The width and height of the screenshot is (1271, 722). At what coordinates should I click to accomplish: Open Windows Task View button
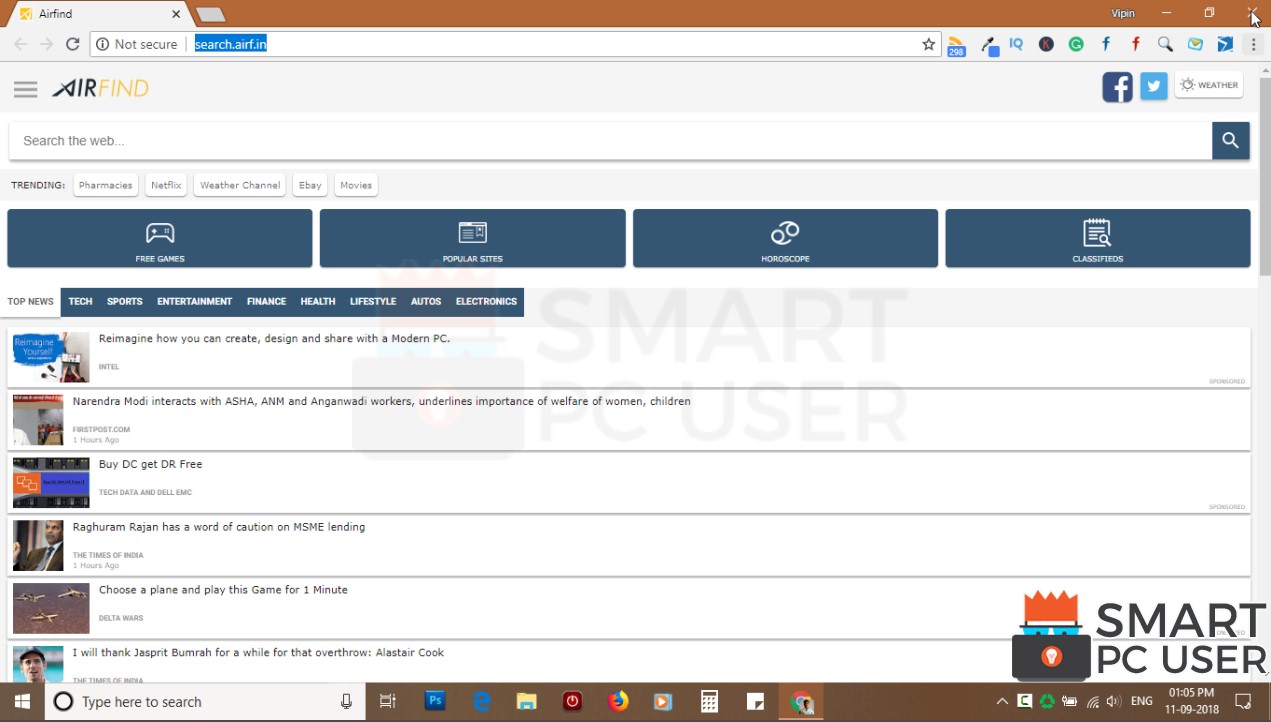point(388,701)
